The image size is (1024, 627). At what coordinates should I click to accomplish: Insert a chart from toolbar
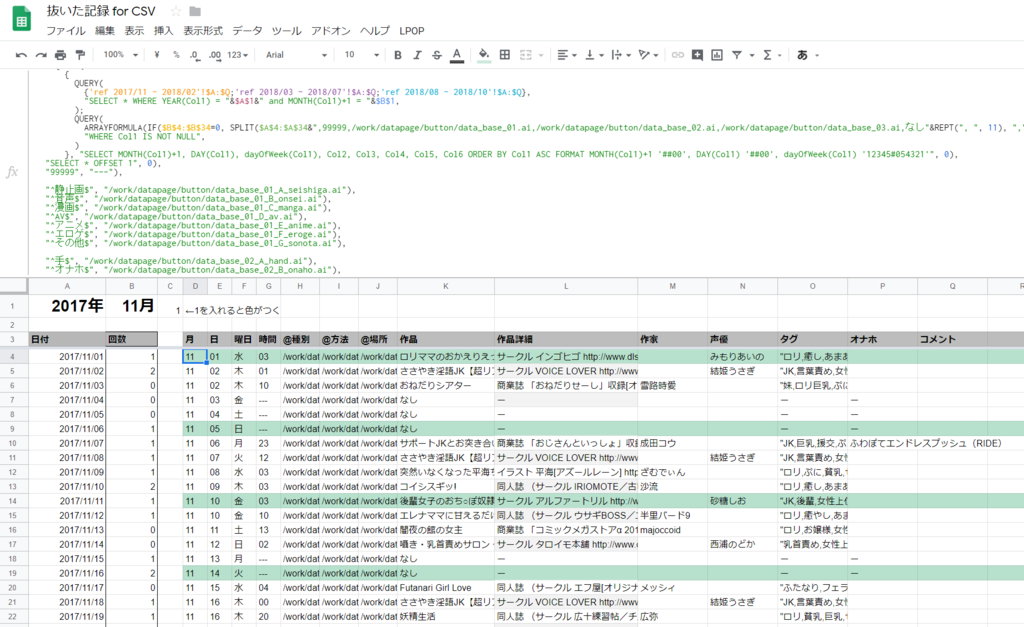pos(717,55)
